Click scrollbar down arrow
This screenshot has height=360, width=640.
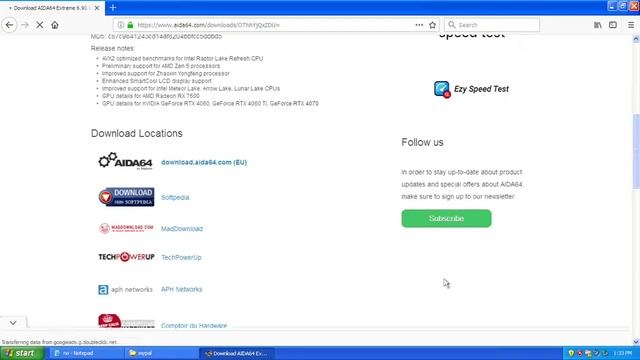click(x=636, y=342)
